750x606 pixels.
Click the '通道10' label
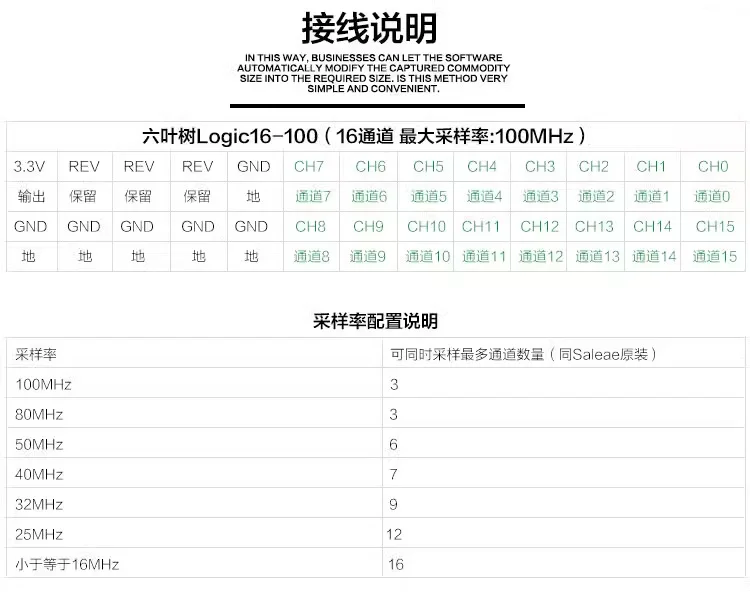coord(428,256)
